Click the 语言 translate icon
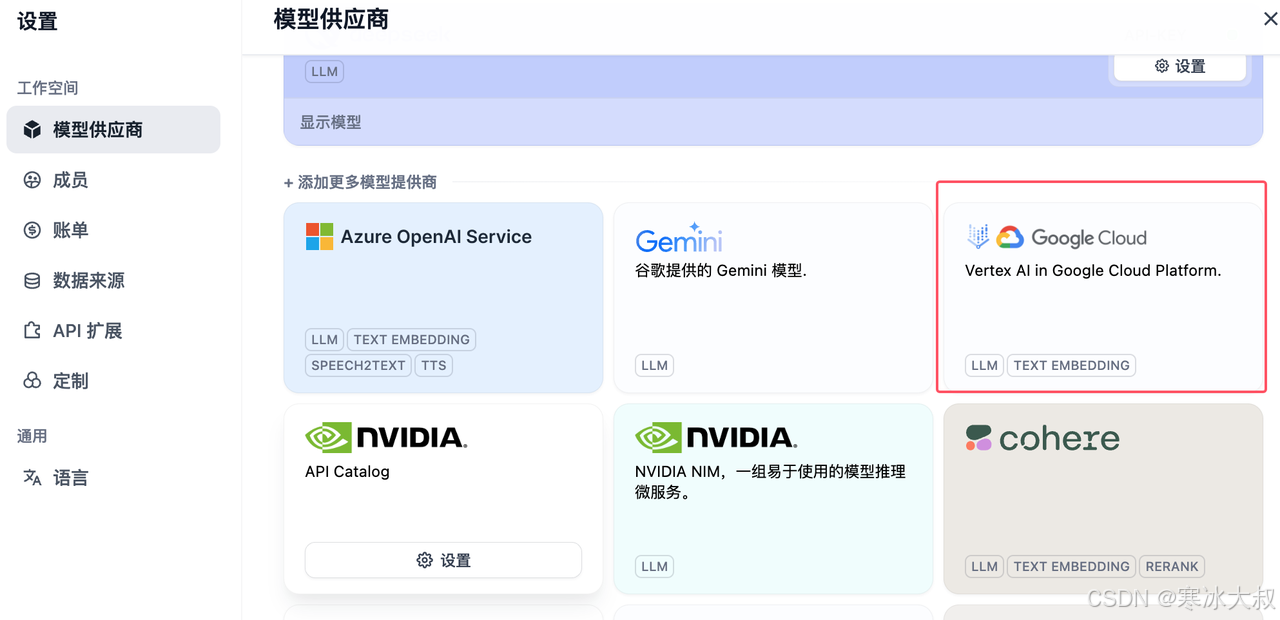1280x620 pixels. tap(33, 478)
